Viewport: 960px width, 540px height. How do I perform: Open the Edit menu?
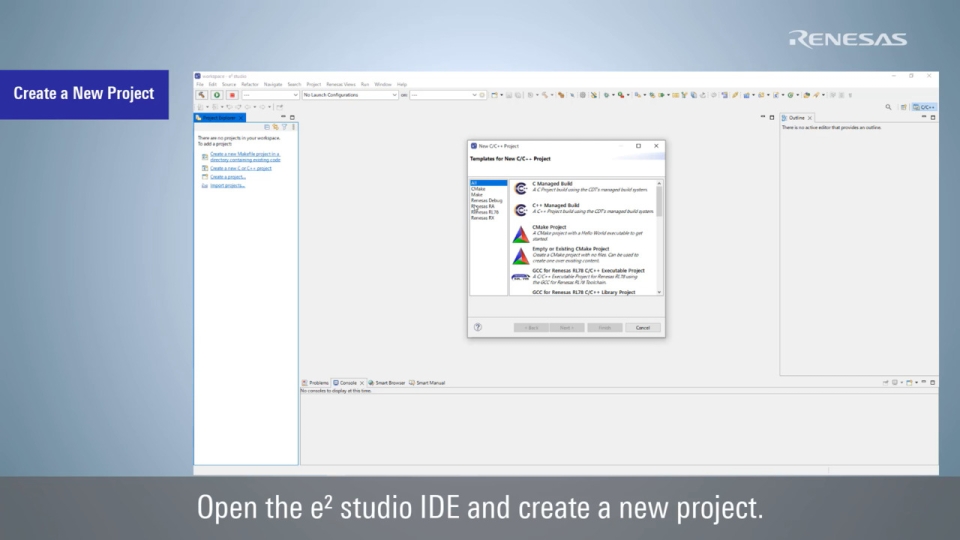212,84
